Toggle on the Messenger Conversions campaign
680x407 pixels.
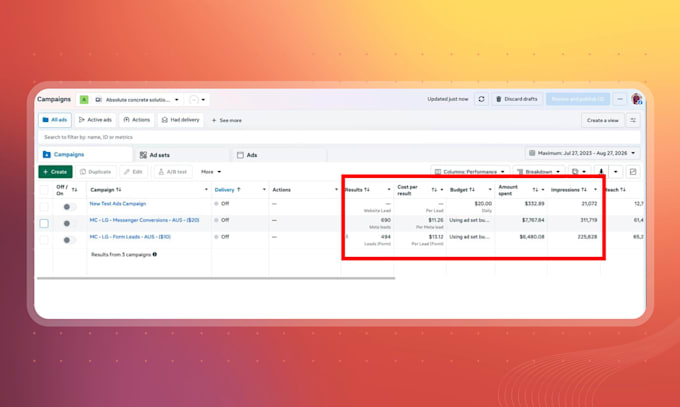click(69, 223)
